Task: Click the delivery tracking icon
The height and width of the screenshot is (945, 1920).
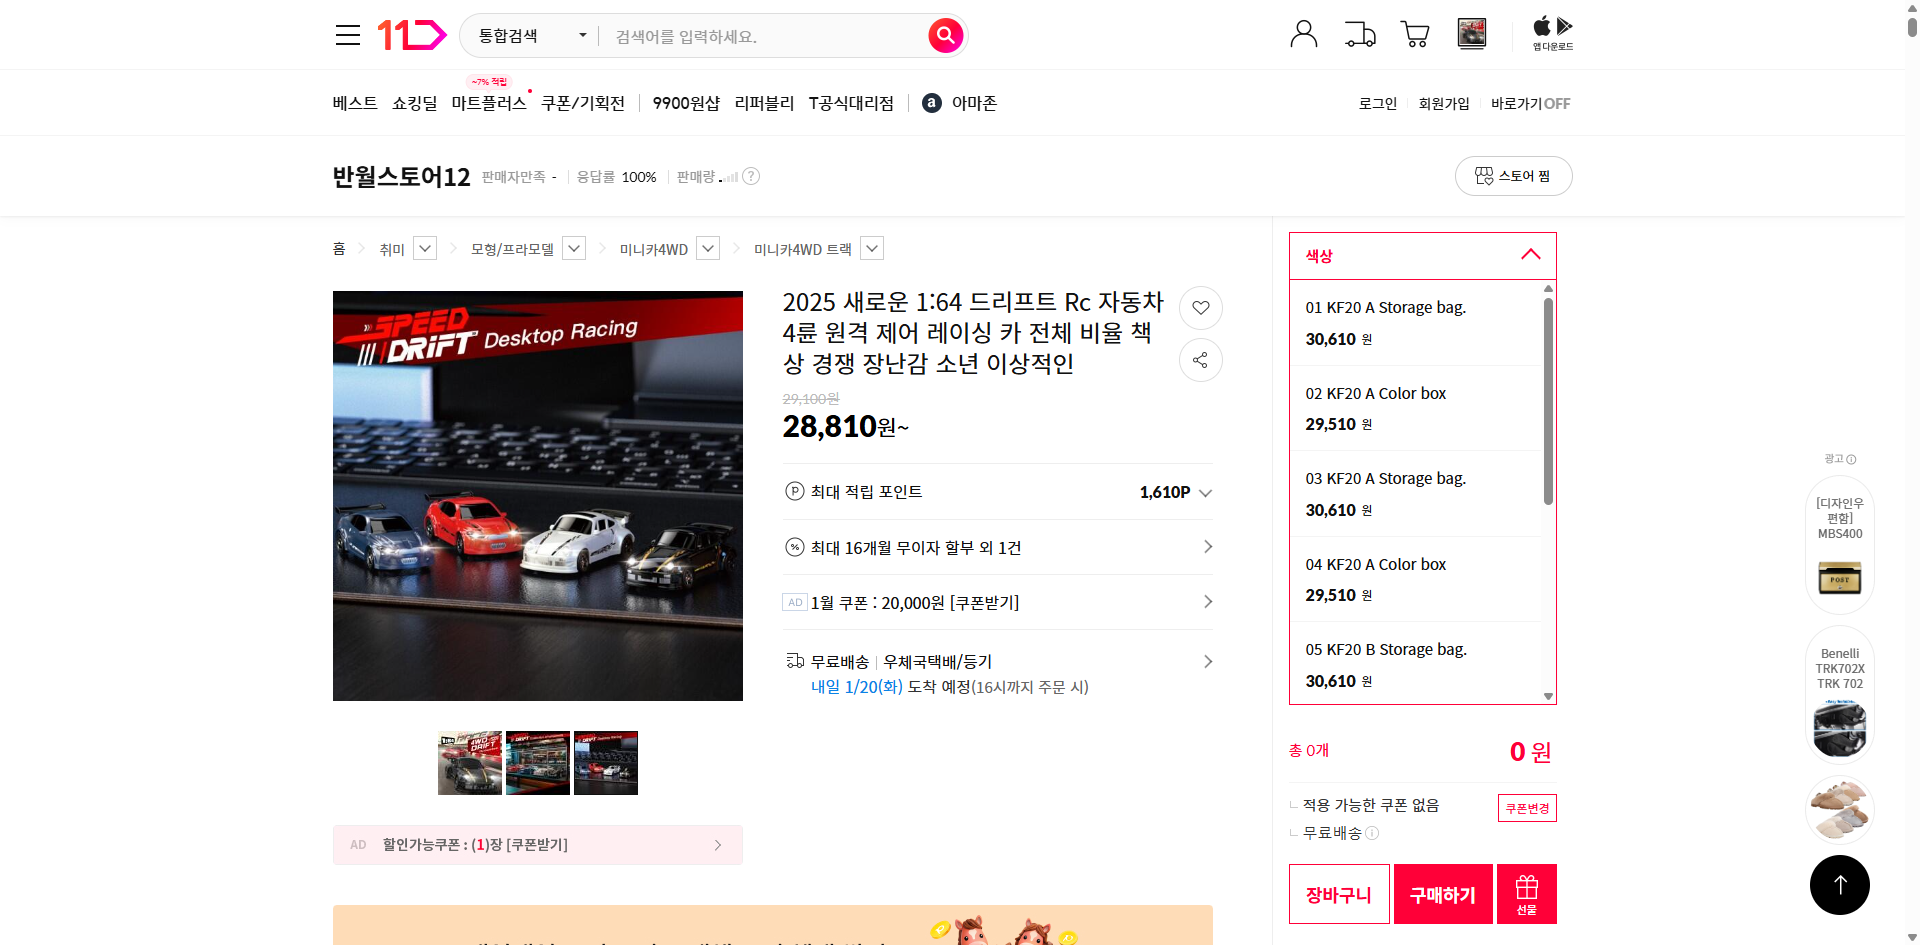Action: click(1359, 34)
